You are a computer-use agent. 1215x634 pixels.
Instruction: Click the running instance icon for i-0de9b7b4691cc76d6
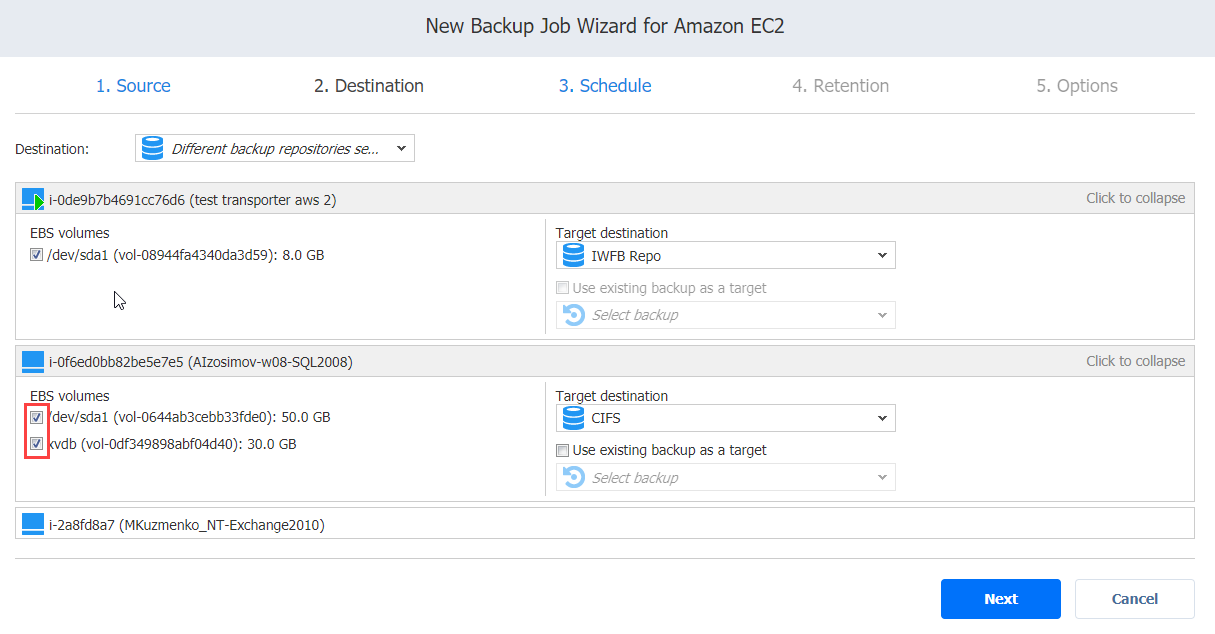[33, 199]
